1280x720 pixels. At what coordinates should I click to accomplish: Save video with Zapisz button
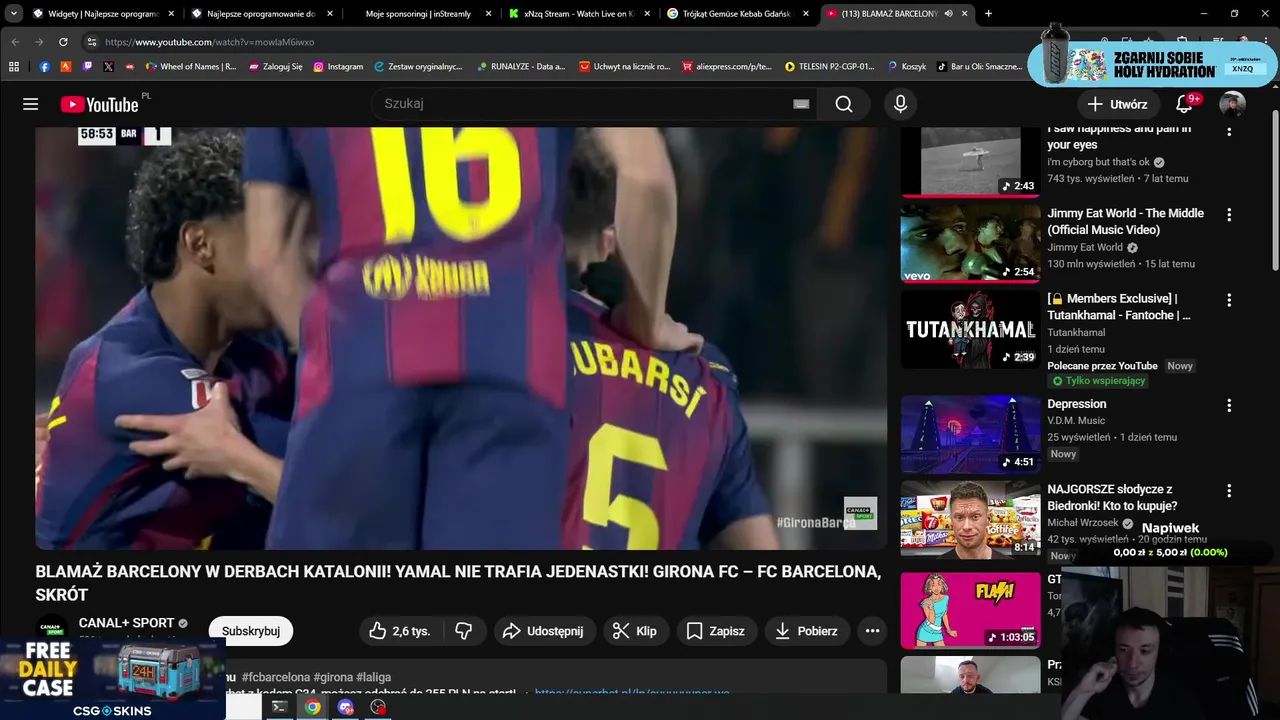pos(716,631)
